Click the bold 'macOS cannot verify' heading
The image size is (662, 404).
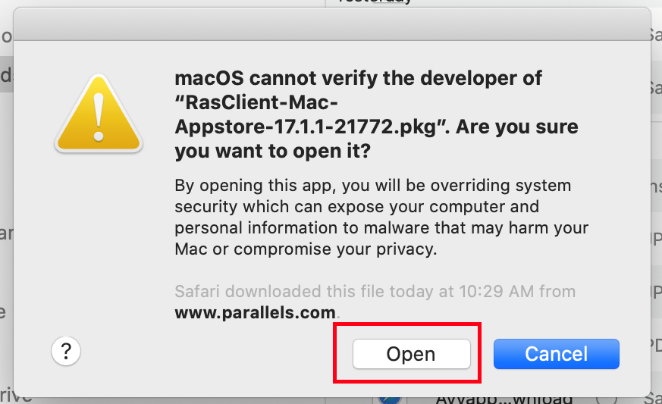point(358,78)
